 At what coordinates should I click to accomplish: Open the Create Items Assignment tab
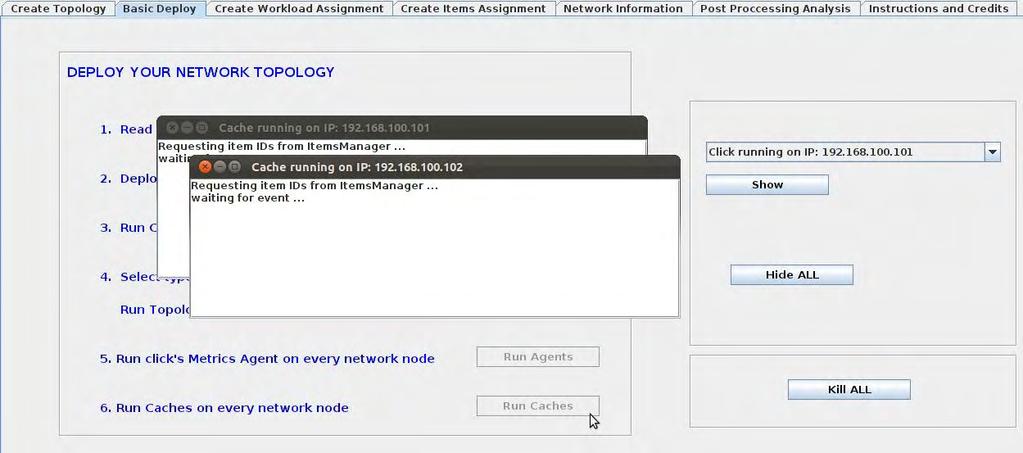pyautogui.click(x=473, y=8)
